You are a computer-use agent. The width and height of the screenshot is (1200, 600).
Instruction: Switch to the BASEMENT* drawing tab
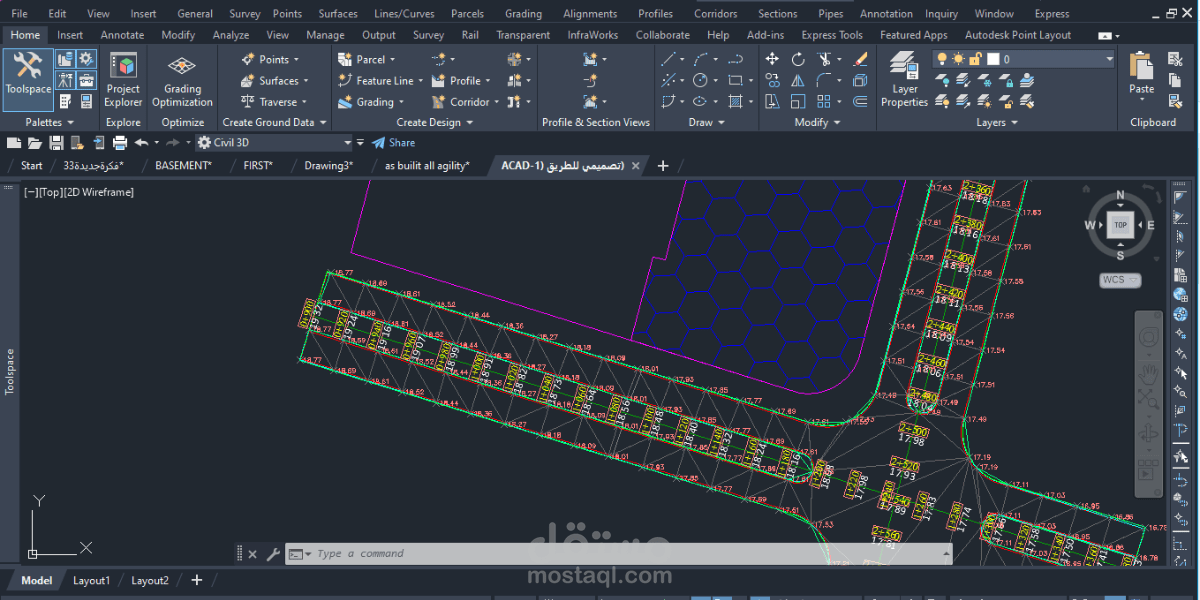click(183, 166)
